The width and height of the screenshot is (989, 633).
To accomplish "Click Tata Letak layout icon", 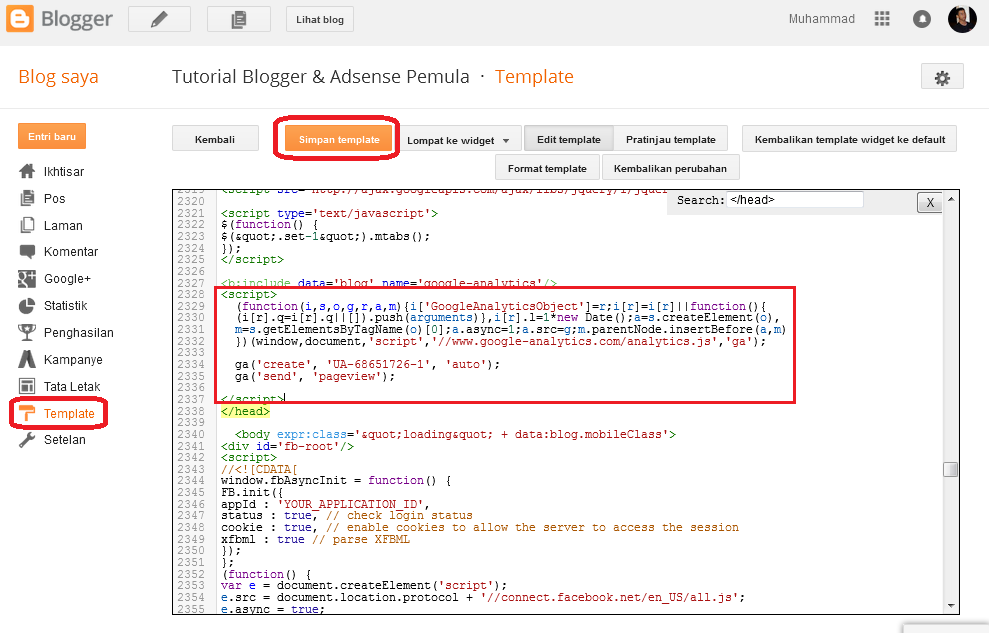I will [x=27, y=386].
